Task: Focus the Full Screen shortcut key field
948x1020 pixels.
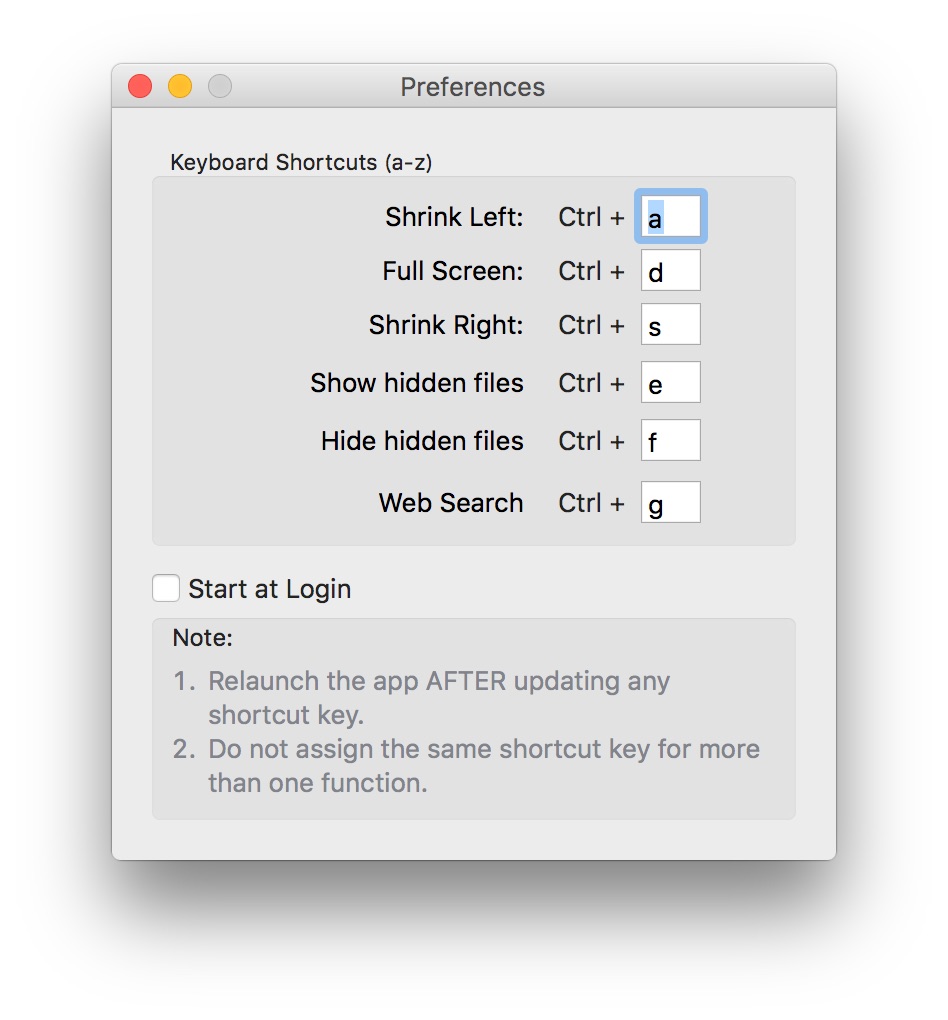Action: (671, 271)
